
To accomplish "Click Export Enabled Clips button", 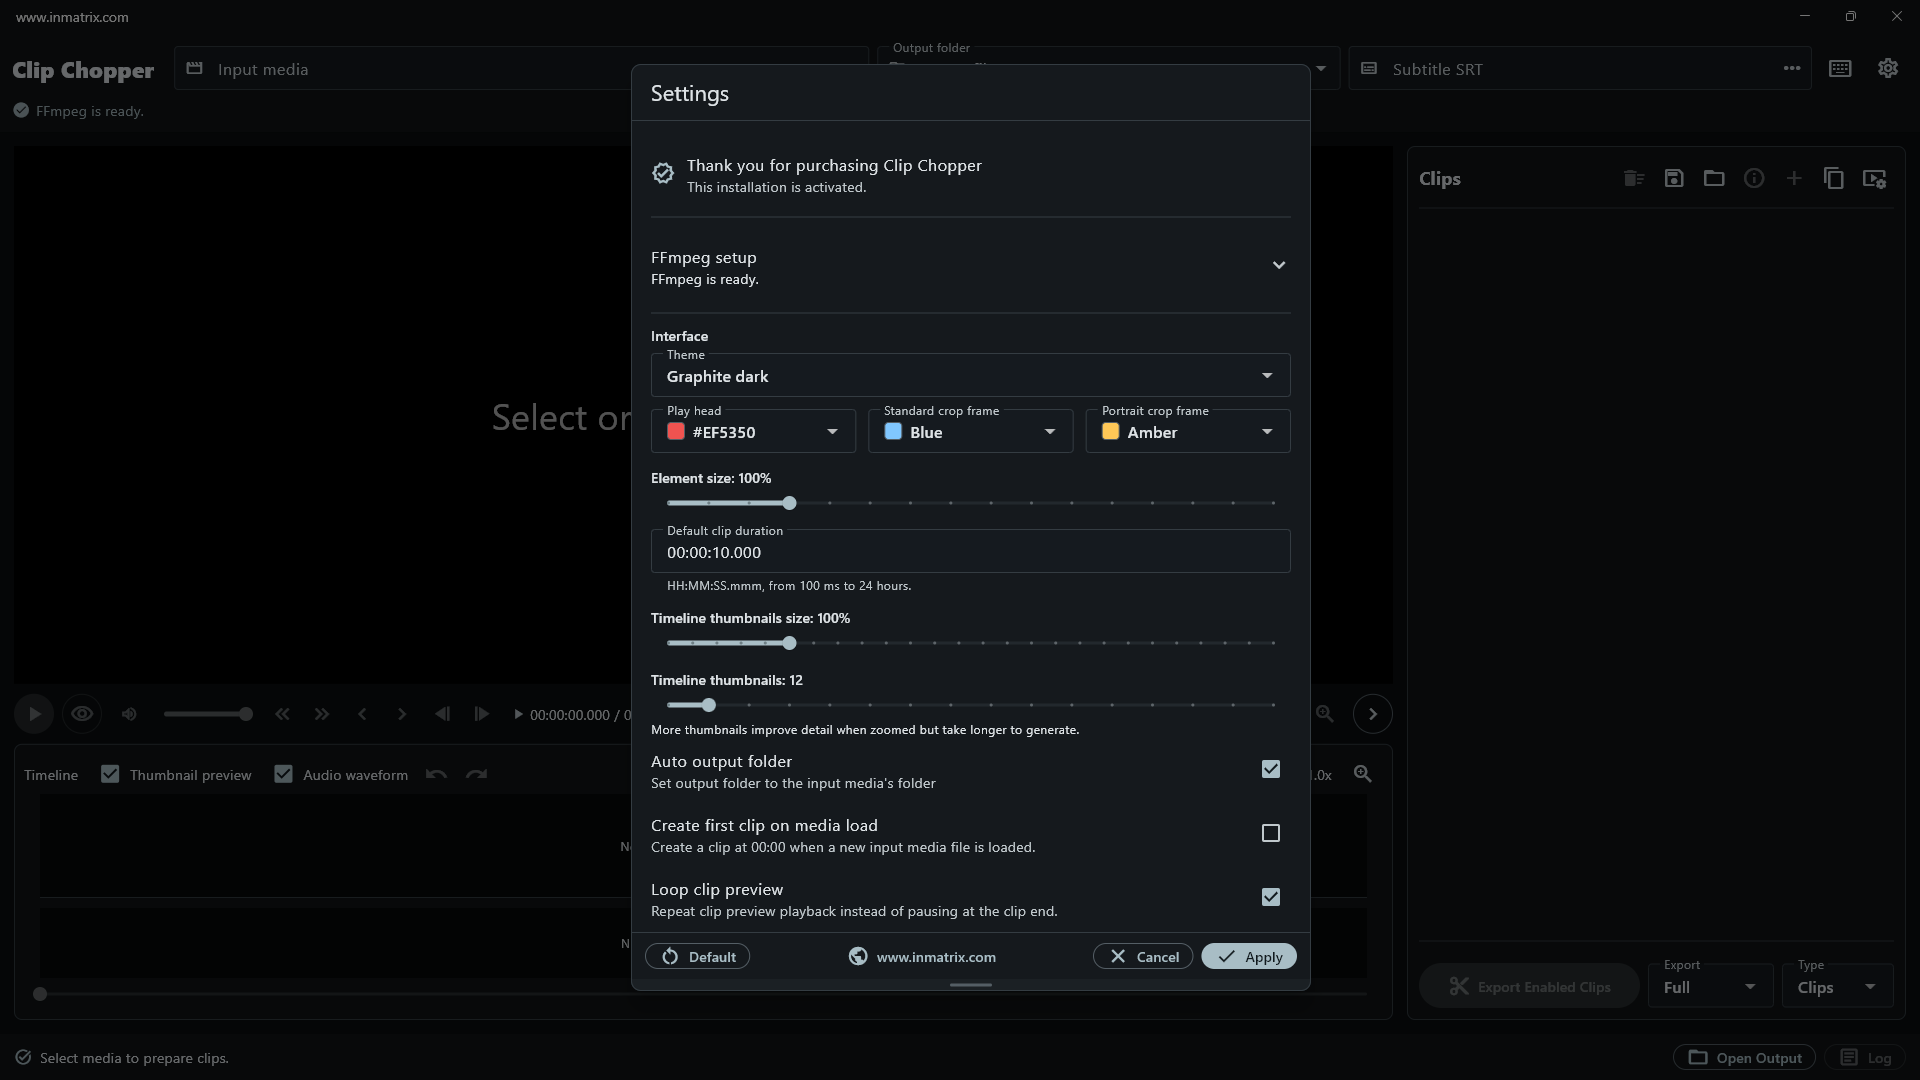I will click(1529, 986).
